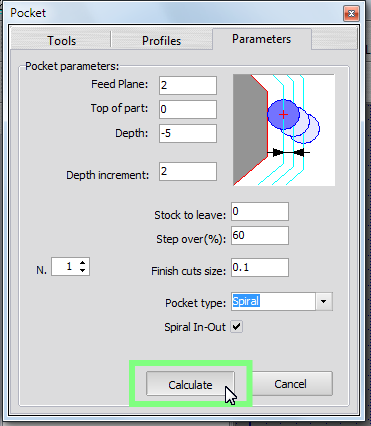
Task: Click the Calculate button
Action: tap(190, 384)
